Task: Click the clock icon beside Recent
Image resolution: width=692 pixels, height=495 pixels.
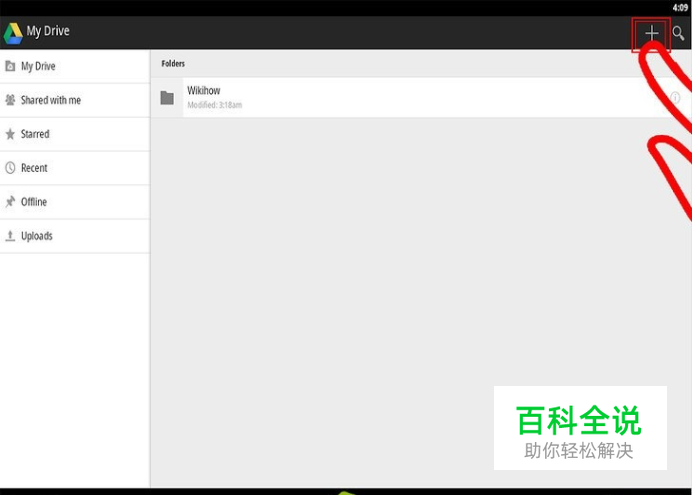Action: (10, 168)
